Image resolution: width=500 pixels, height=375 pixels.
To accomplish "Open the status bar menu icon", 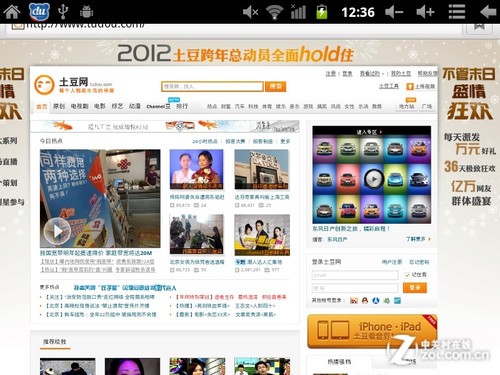I will (457, 12).
